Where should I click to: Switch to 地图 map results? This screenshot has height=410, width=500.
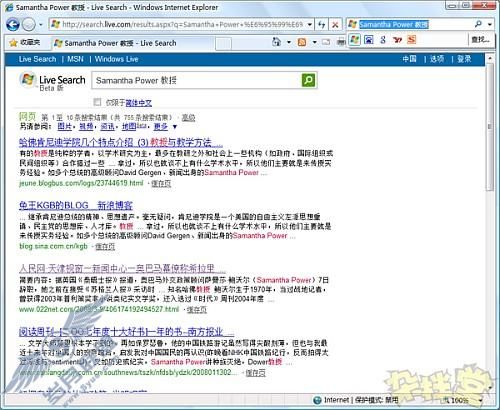129,126
